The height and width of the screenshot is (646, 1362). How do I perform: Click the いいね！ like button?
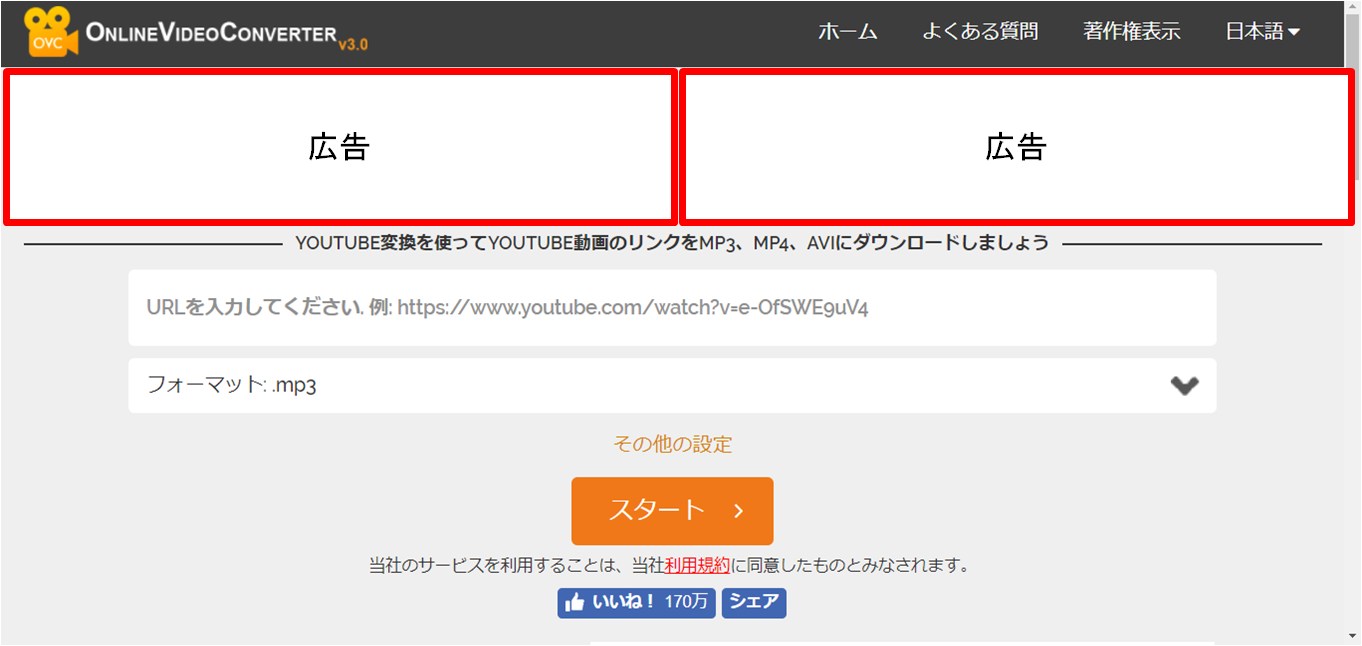point(636,603)
